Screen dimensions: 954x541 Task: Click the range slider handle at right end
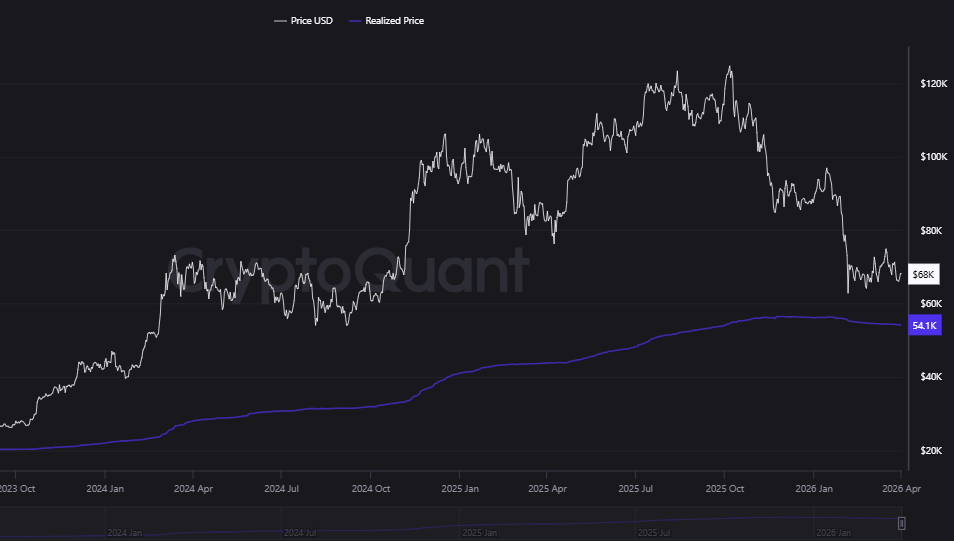901,523
